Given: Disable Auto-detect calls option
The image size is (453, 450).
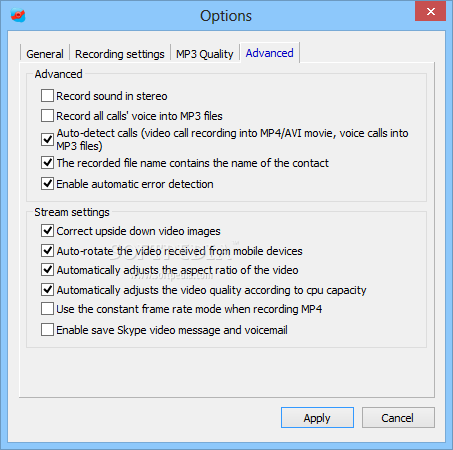Looking at the screenshot, I should pyautogui.click(x=47, y=139).
